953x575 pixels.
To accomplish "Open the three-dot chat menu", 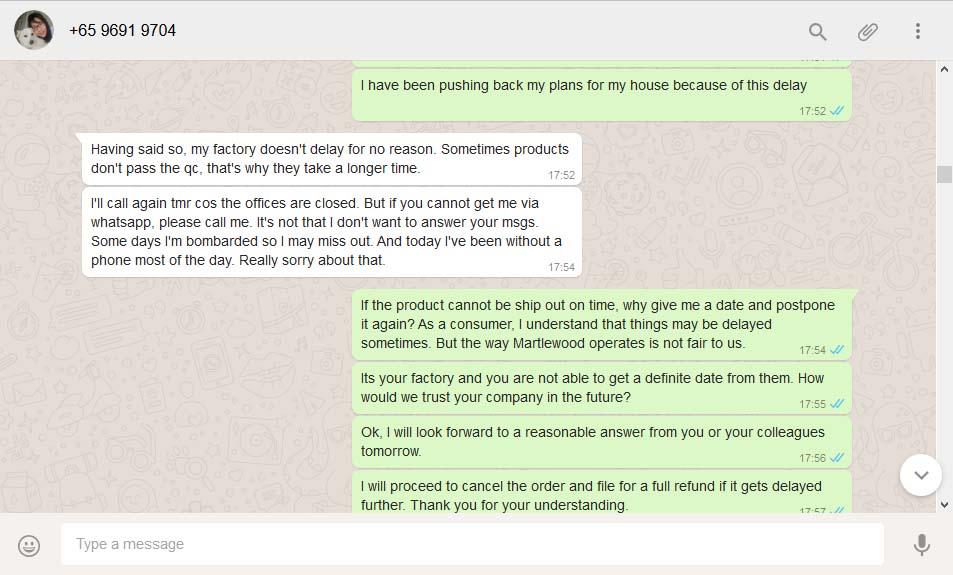I will [918, 31].
